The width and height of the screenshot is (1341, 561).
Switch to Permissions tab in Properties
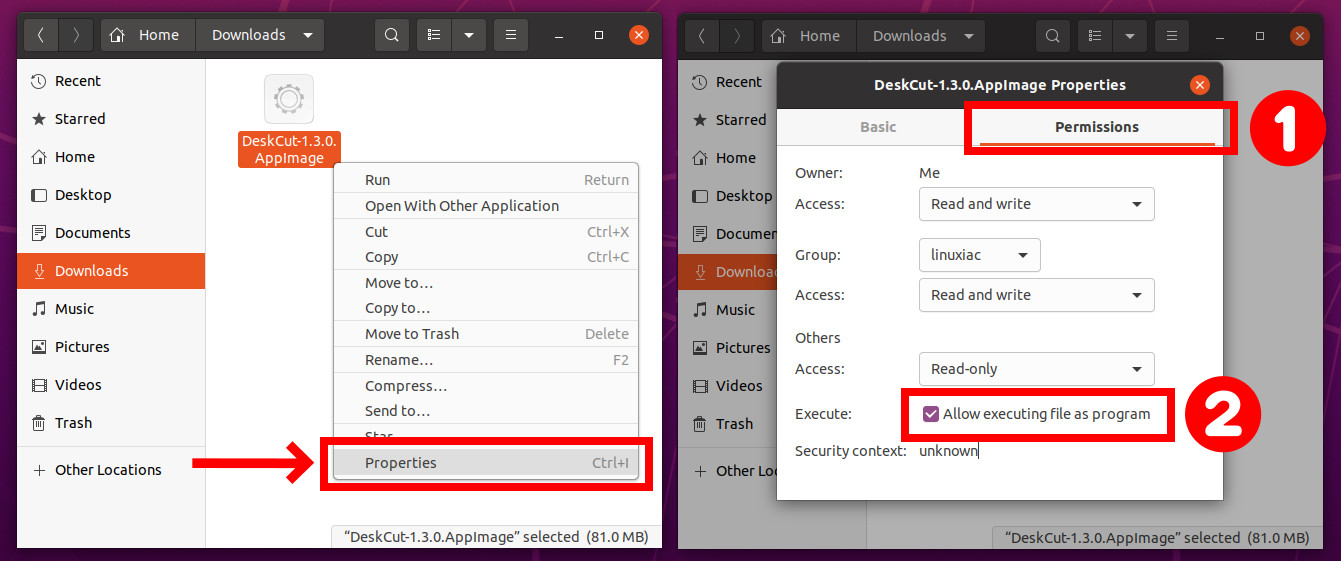[1097, 127]
